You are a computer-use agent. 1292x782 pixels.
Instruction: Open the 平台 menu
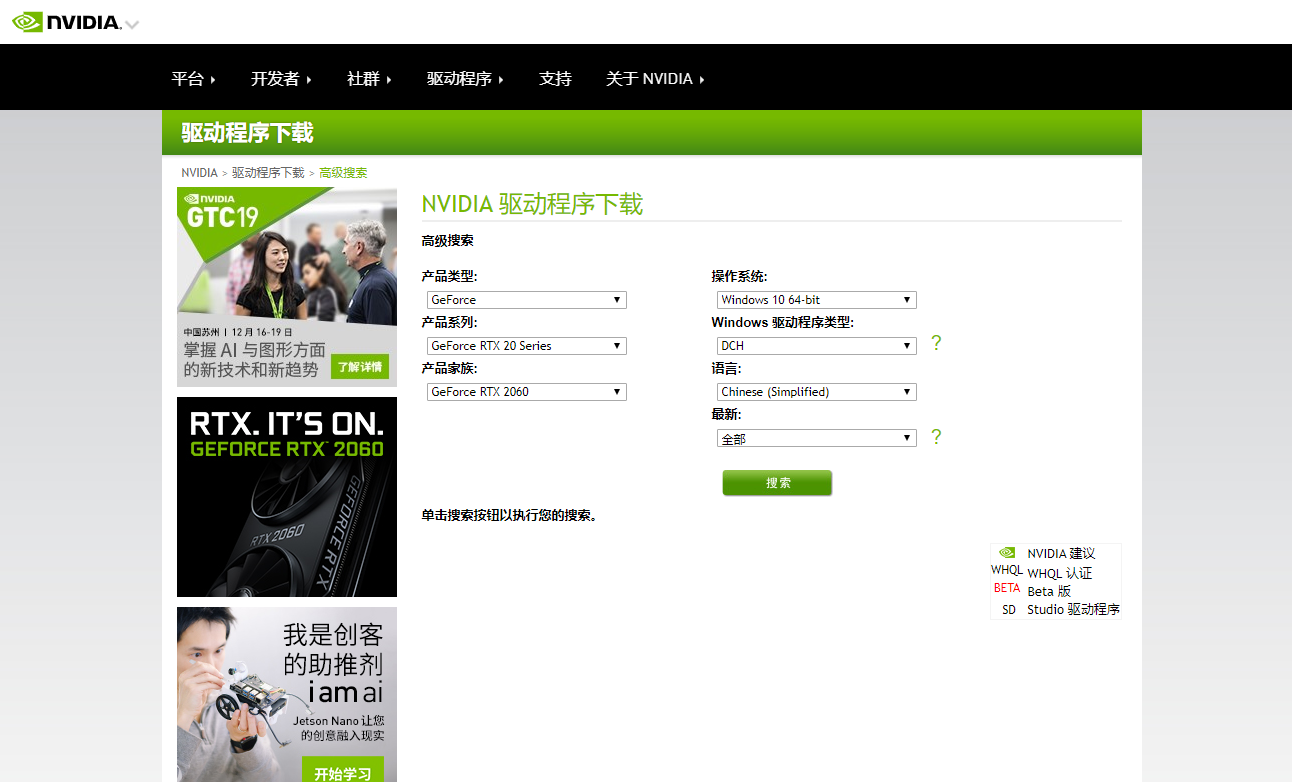coord(193,79)
